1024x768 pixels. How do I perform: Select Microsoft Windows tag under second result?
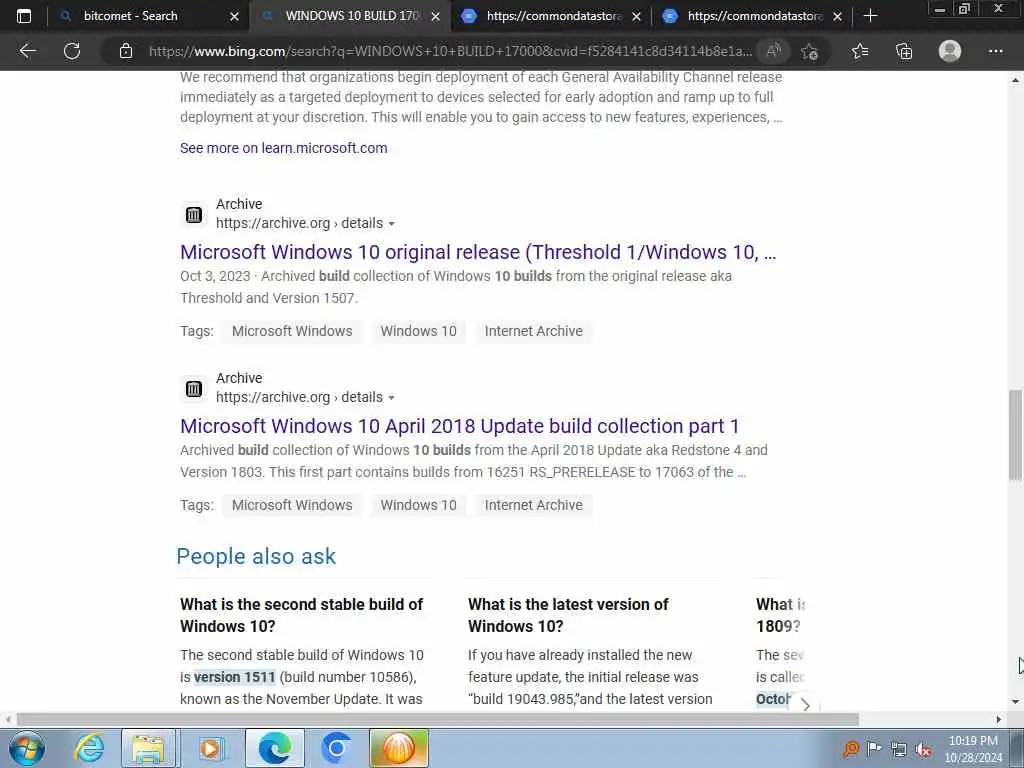292,505
